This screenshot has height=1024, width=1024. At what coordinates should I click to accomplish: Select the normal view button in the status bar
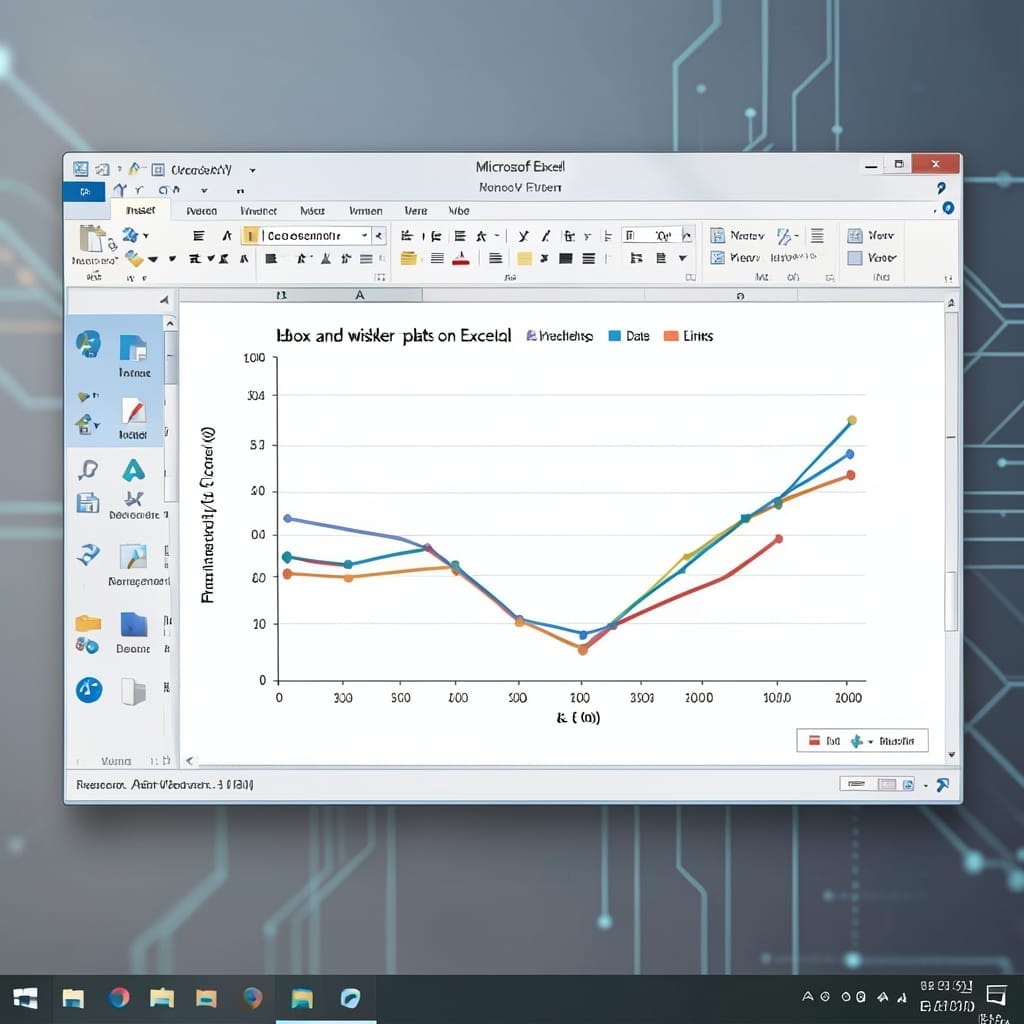click(856, 784)
